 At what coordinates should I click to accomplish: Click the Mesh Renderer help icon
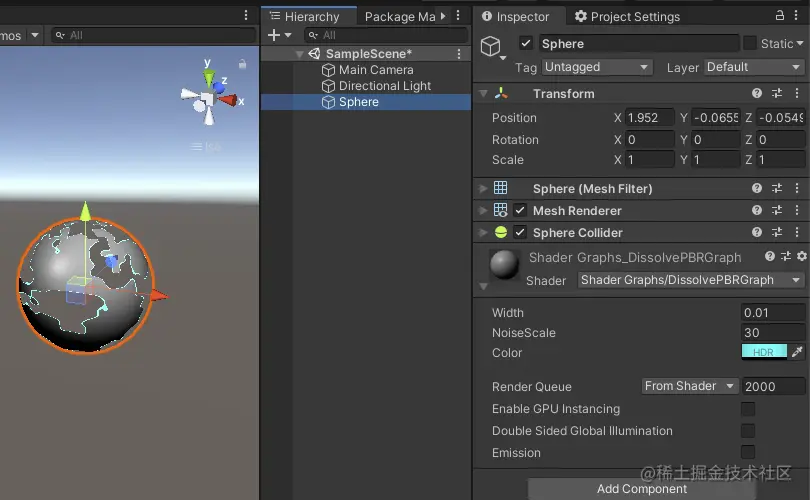click(x=757, y=210)
